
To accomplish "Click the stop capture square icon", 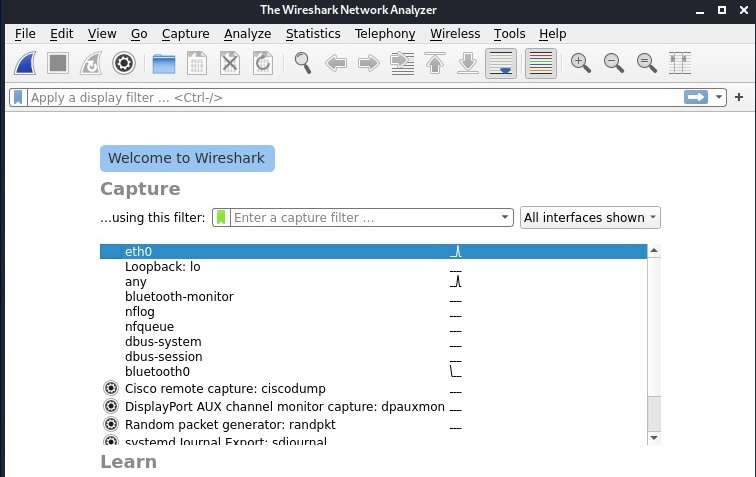I will 58,63.
